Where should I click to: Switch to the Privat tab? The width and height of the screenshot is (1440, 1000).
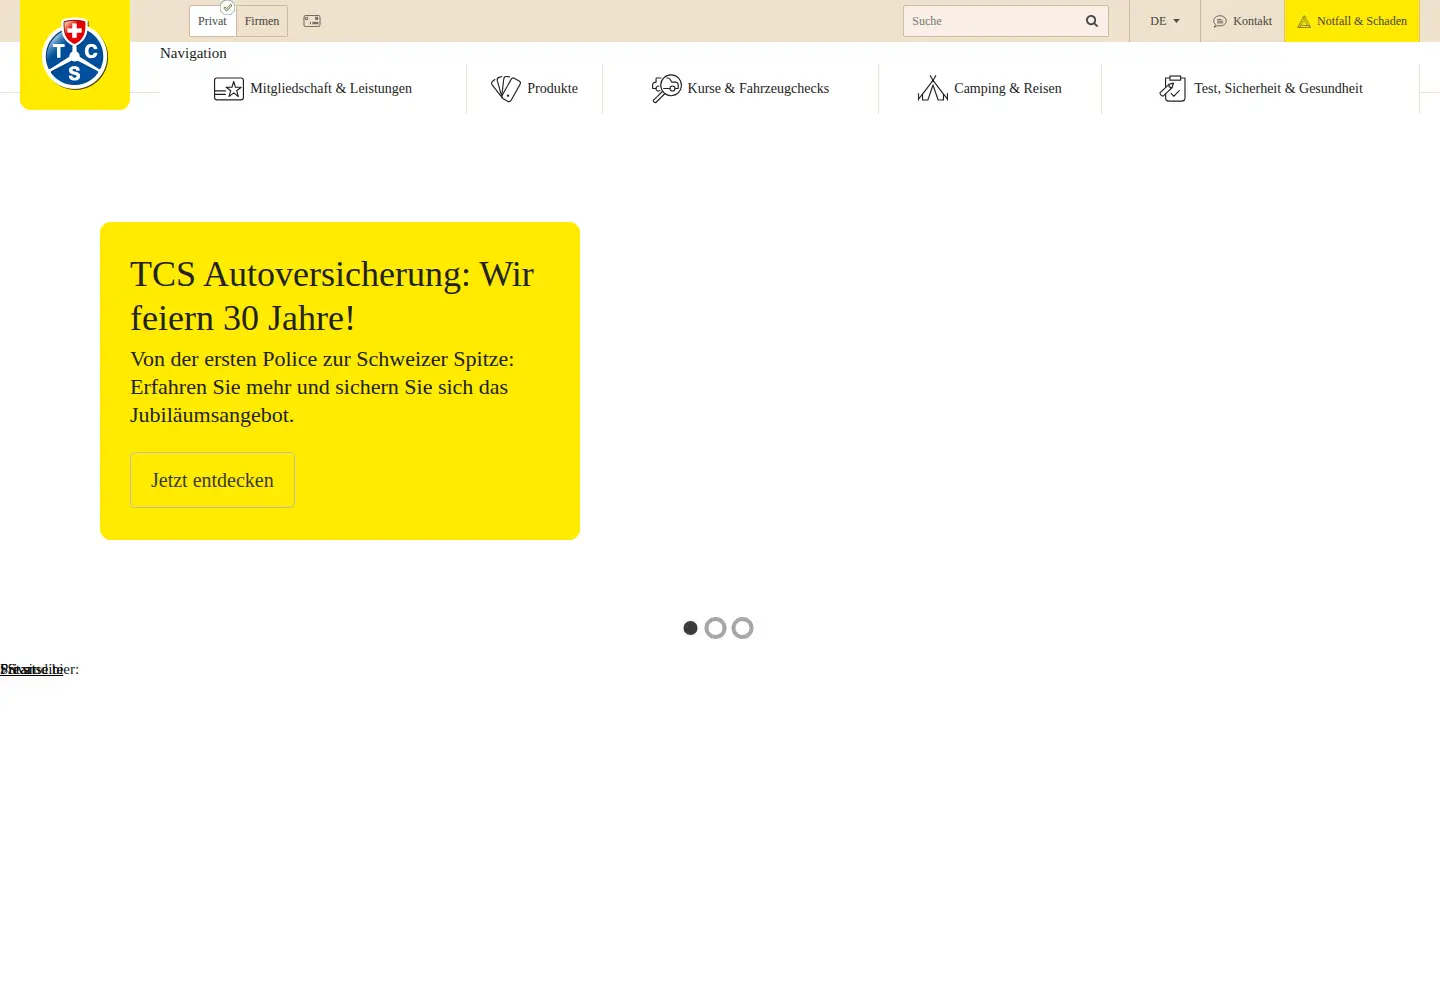point(212,21)
